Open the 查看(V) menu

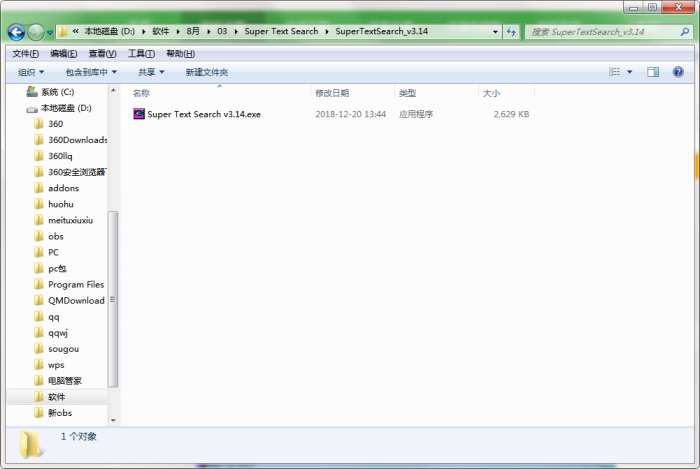click(x=102, y=54)
